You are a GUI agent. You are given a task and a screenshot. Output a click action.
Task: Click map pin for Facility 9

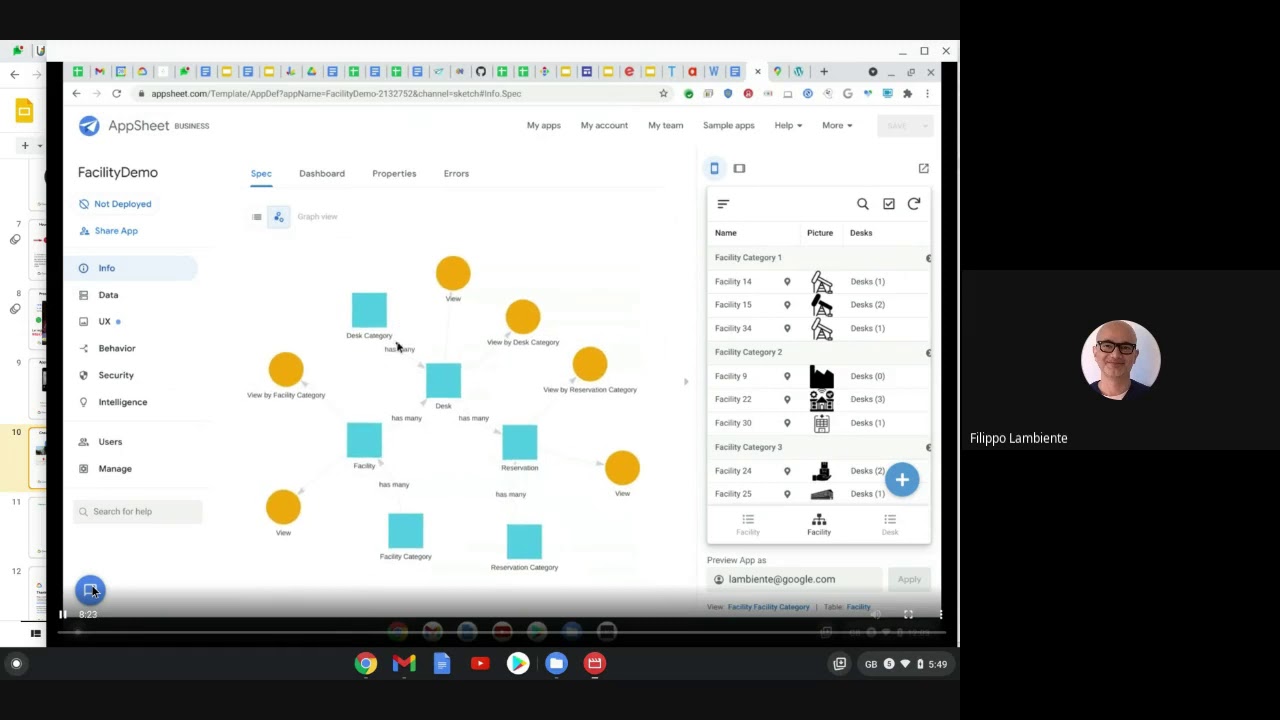[x=787, y=377]
